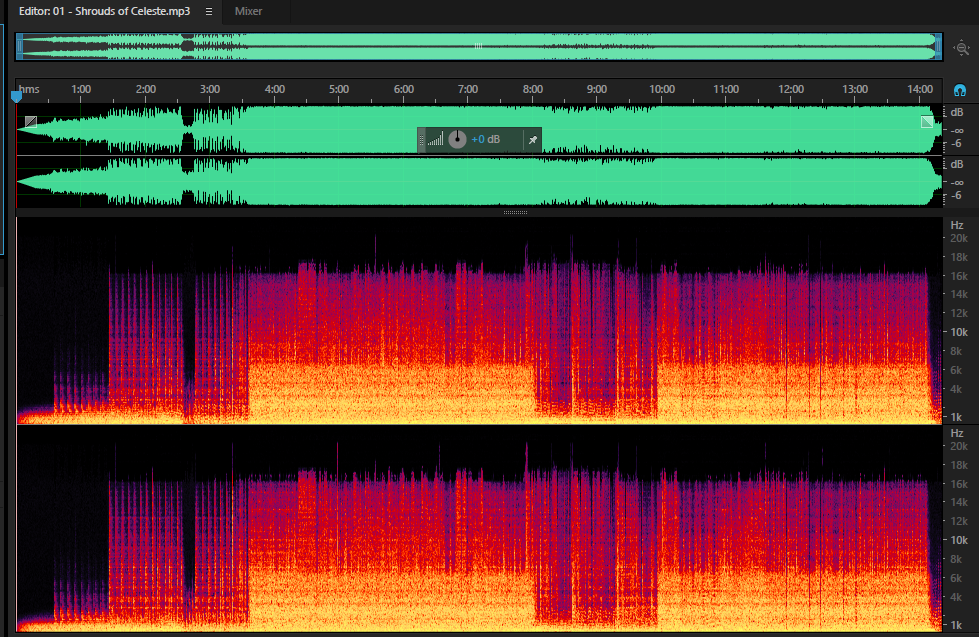The image size is (979, 637).
Task: Click the 12:00 mark on the time ruler
Action: 791,89
